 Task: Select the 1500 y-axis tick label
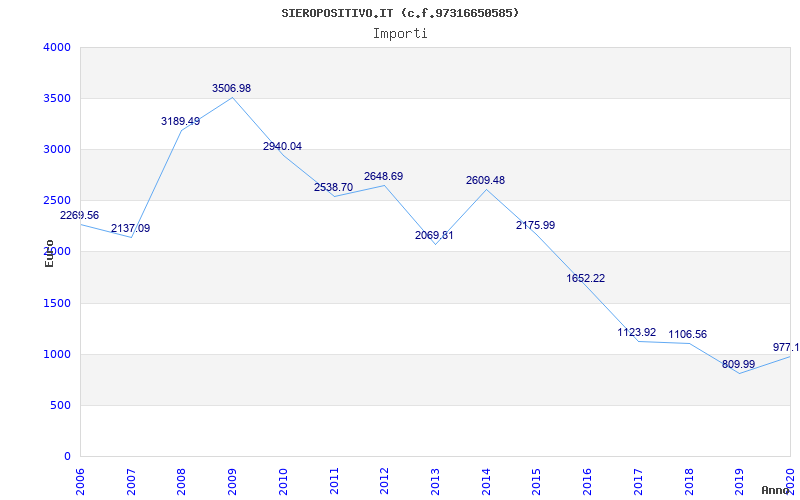[x=57, y=303]
